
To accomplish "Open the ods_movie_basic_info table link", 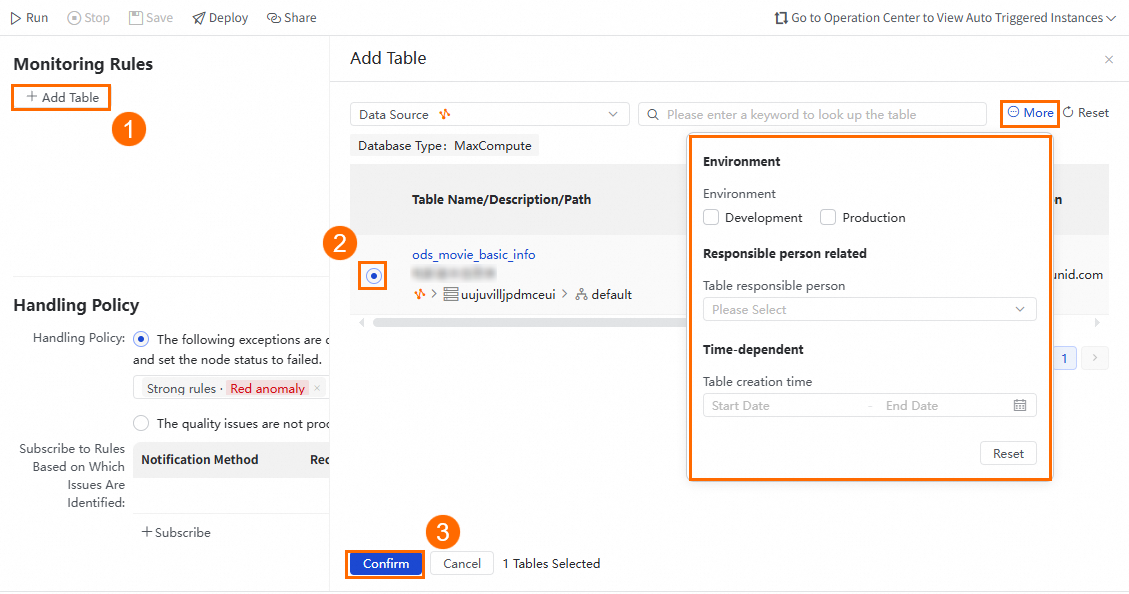I will (474, 254).
